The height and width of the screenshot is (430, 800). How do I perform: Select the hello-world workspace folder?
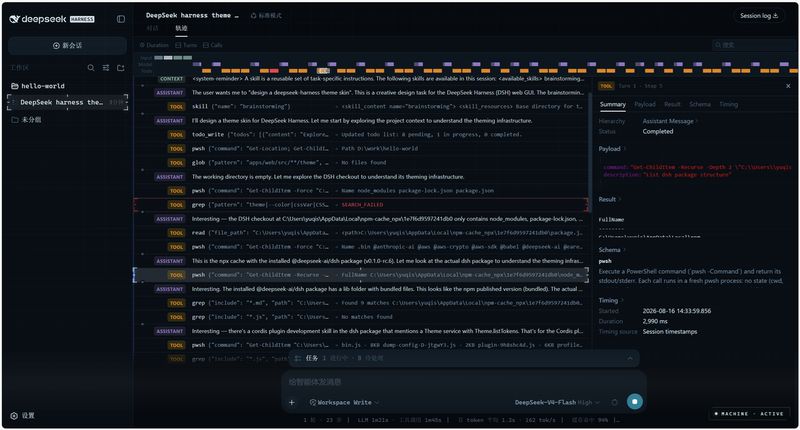(x=38, y=86)
